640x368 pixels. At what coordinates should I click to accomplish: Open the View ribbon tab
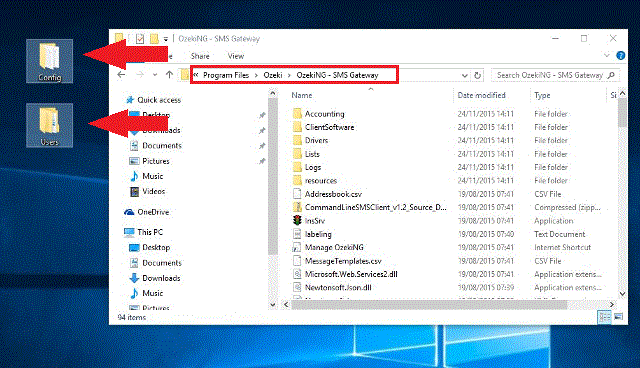(x=236, y=56)
